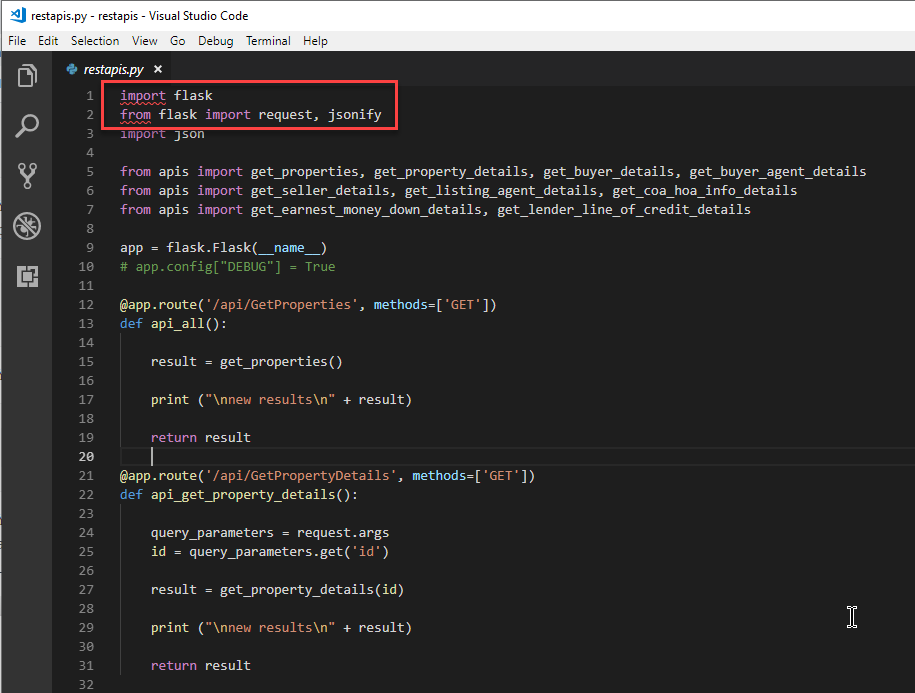Open the Terminal menu
Viewport: 915px width, 693px height.
tap(268, 41)
